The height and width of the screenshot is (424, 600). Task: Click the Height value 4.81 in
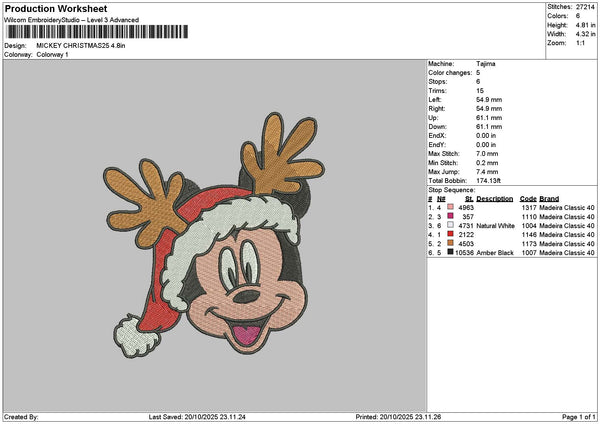point(585,25)
